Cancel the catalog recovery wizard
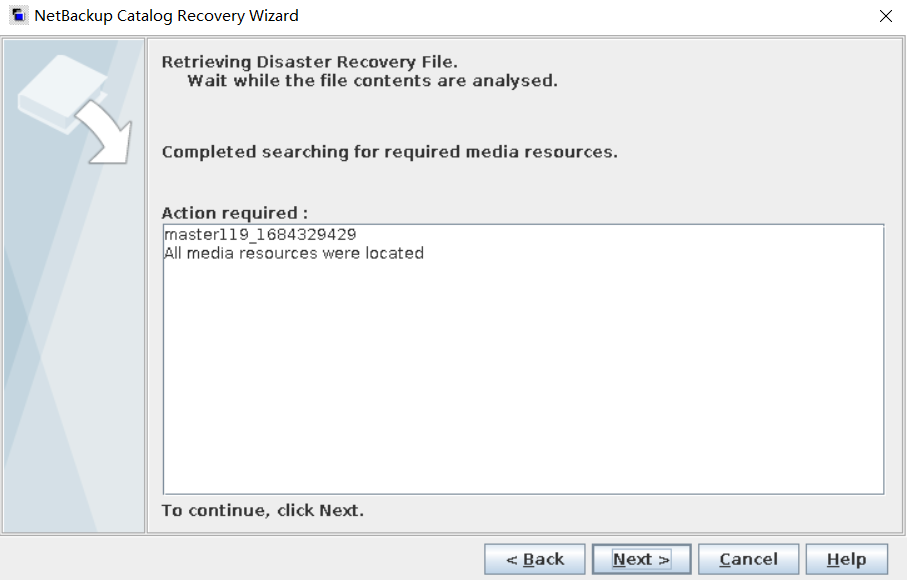The height and width of the screenshot is (580, 907). pos(748,559)
